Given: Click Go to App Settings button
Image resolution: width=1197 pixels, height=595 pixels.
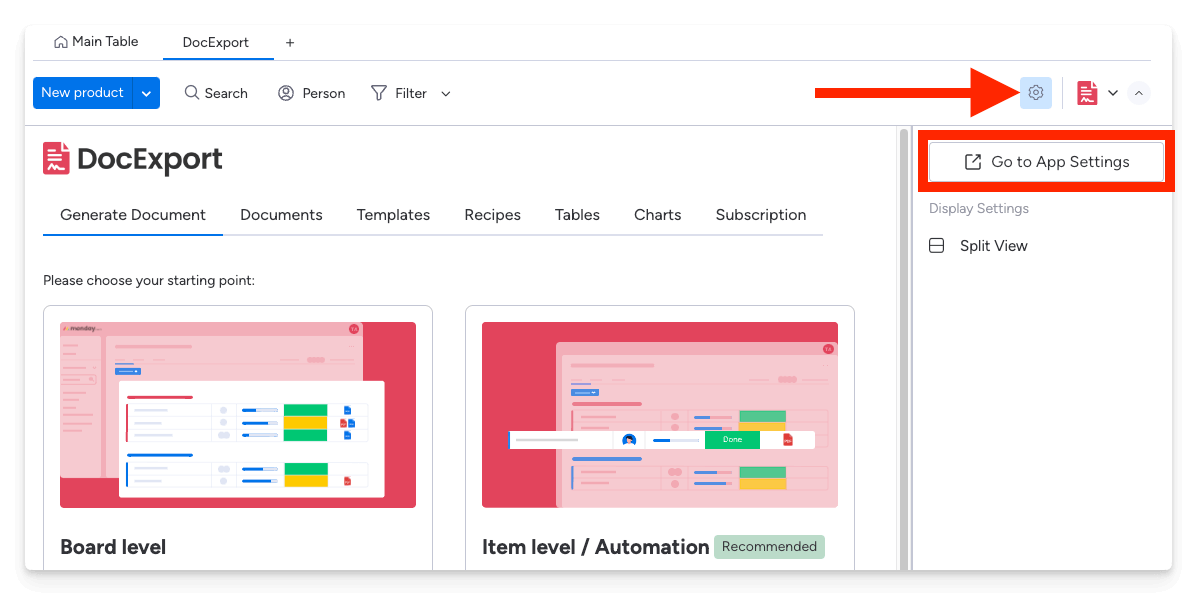Looking at the screenshot, I should pyautogui.click(x=1046, y=162).
